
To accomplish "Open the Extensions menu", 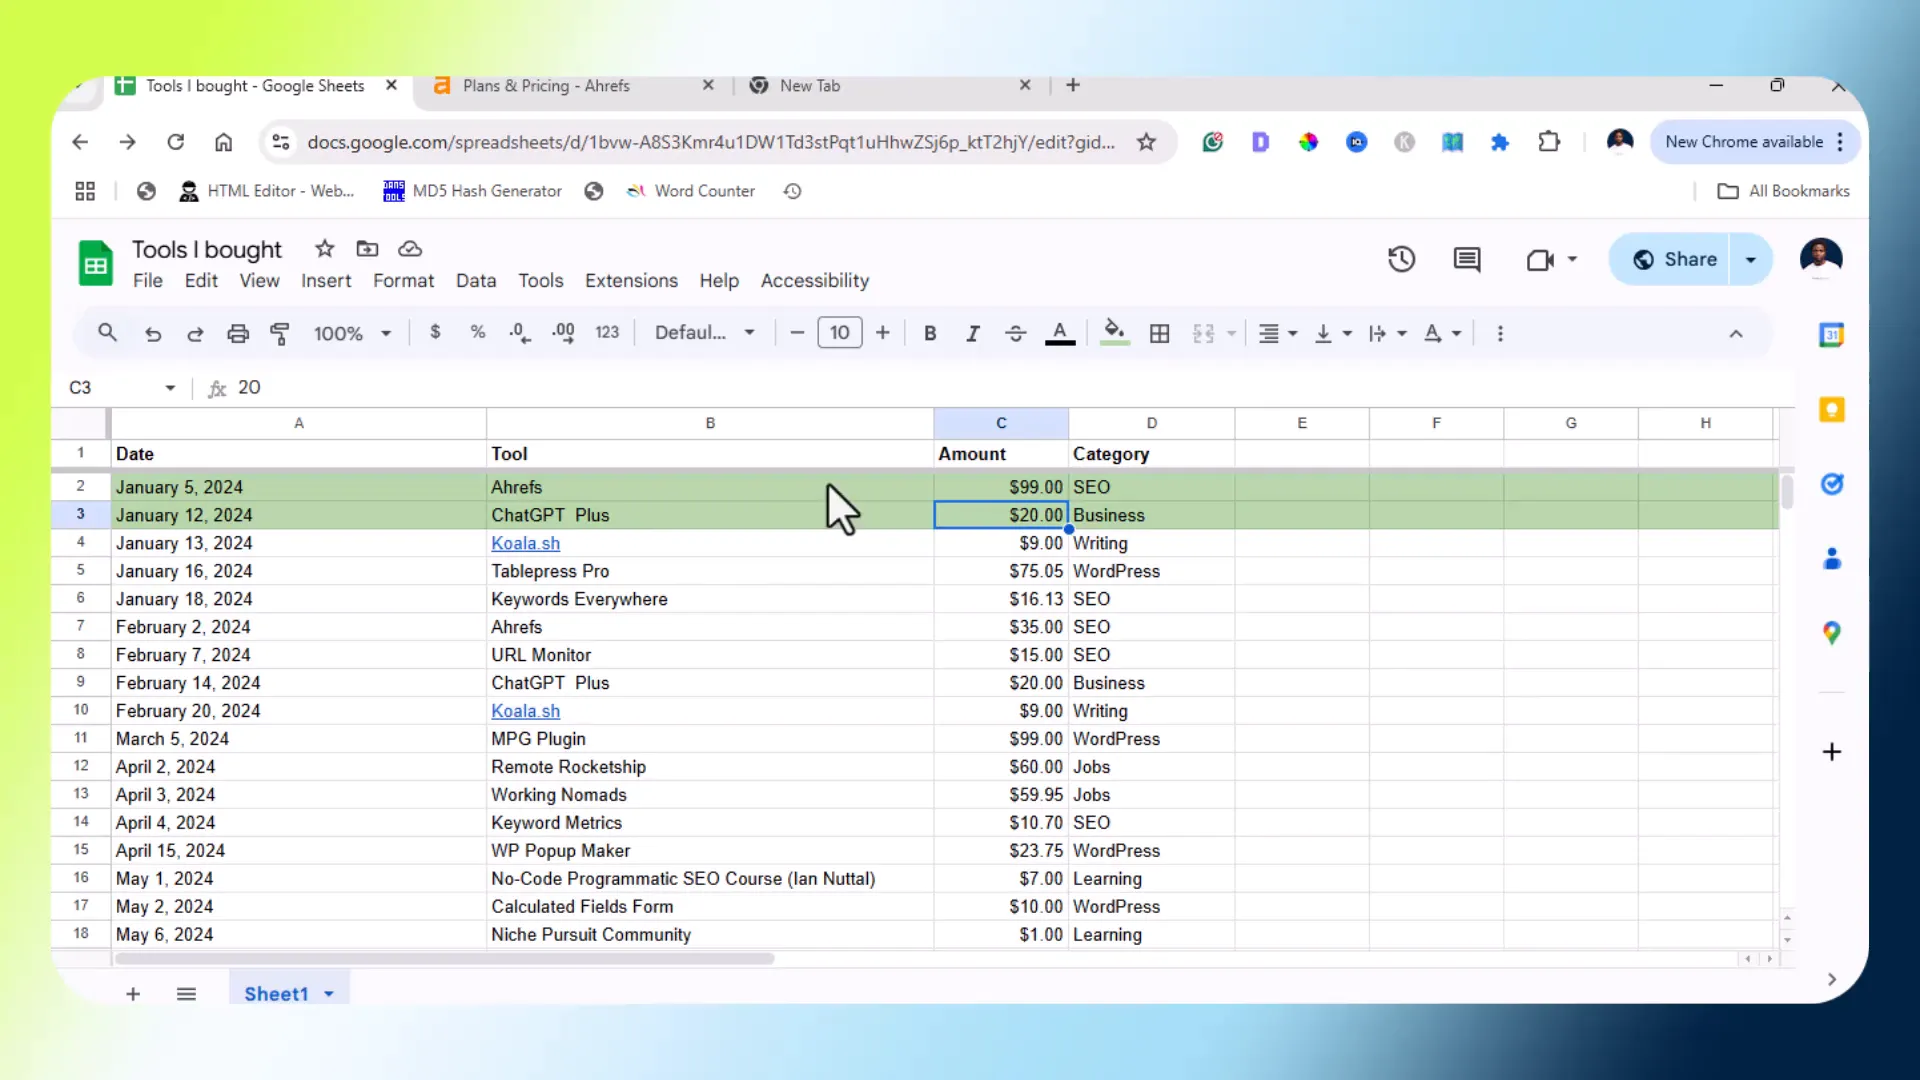I will (x=631, y=281).
